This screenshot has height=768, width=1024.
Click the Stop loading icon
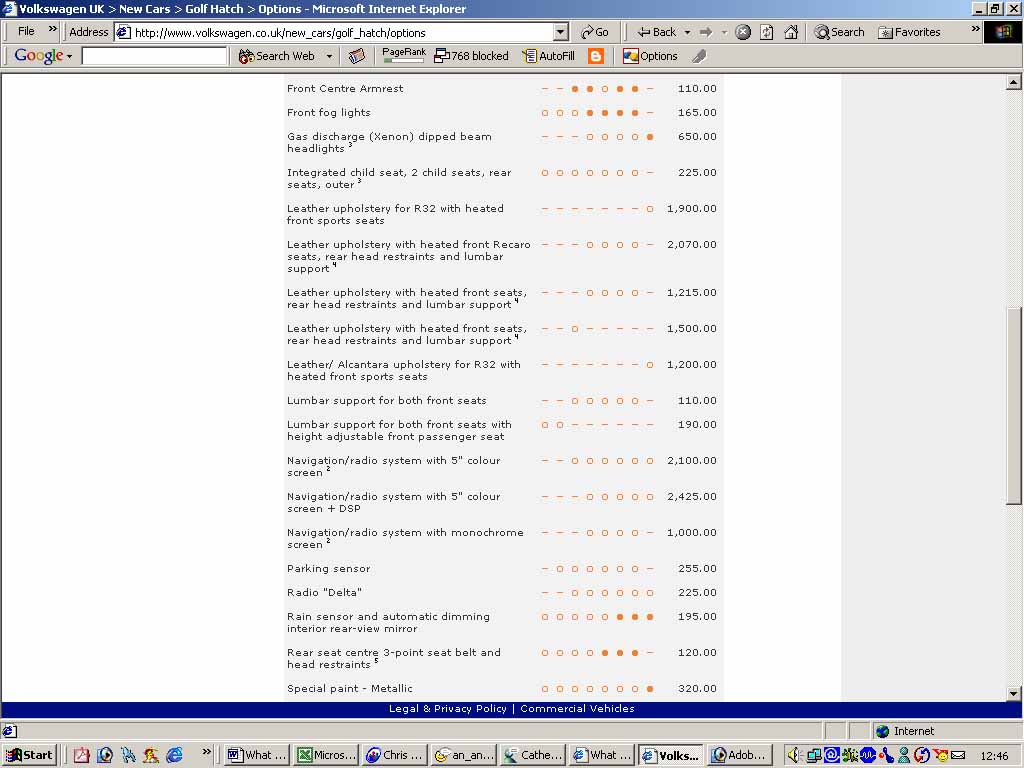743,32
